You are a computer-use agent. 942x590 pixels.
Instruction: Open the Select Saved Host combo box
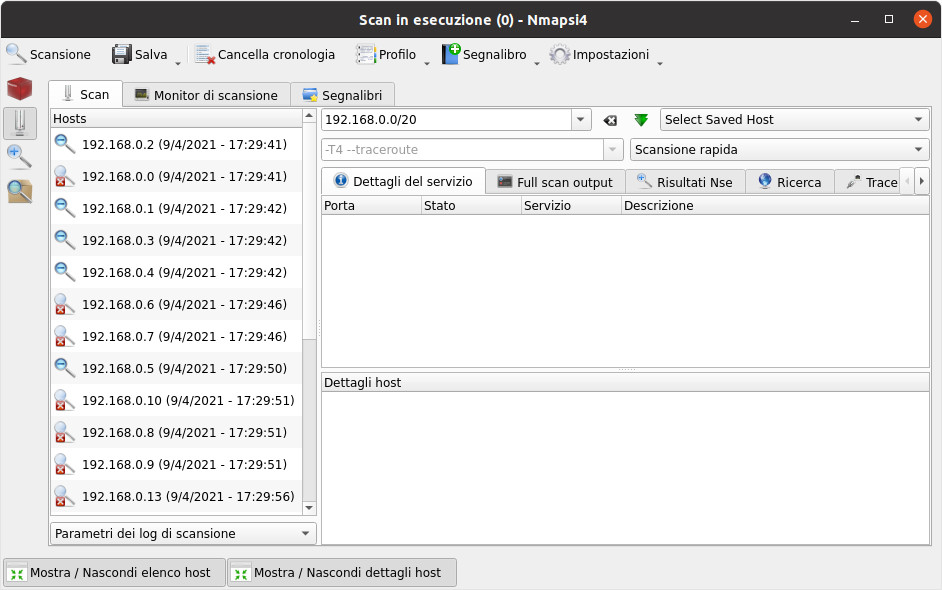(794, 120)
